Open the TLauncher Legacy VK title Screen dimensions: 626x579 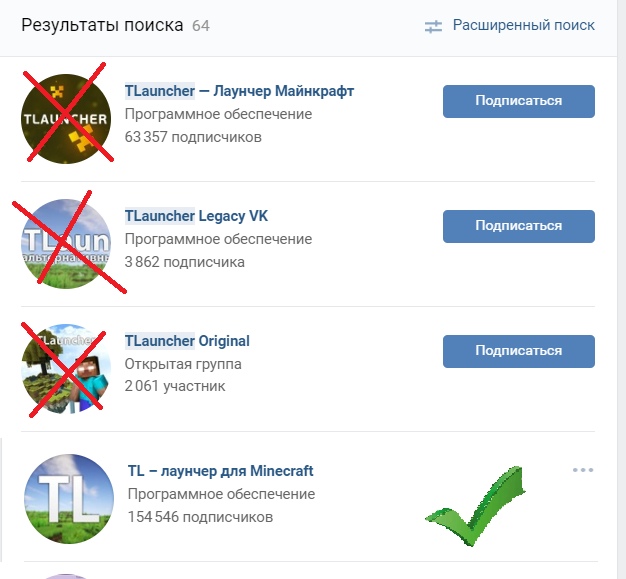(196, 216)
